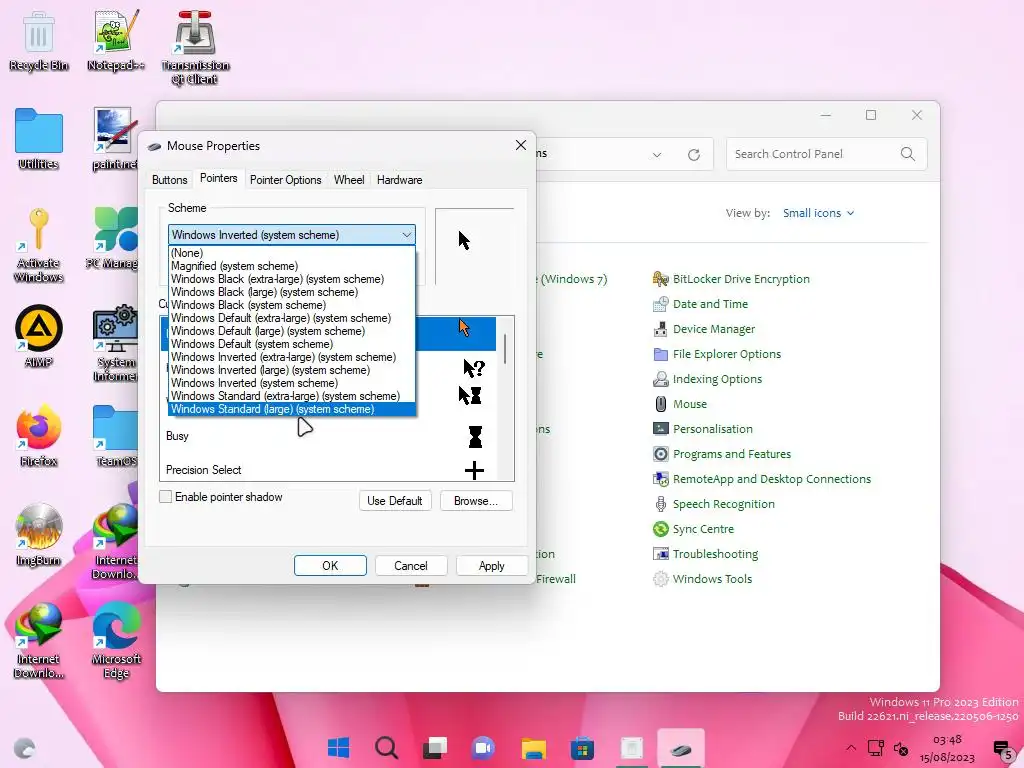Image resolution: width=1024 pixels, height=768 pixels.
Task: Switch to the Pointer Options tab
Action: [285, 180]
